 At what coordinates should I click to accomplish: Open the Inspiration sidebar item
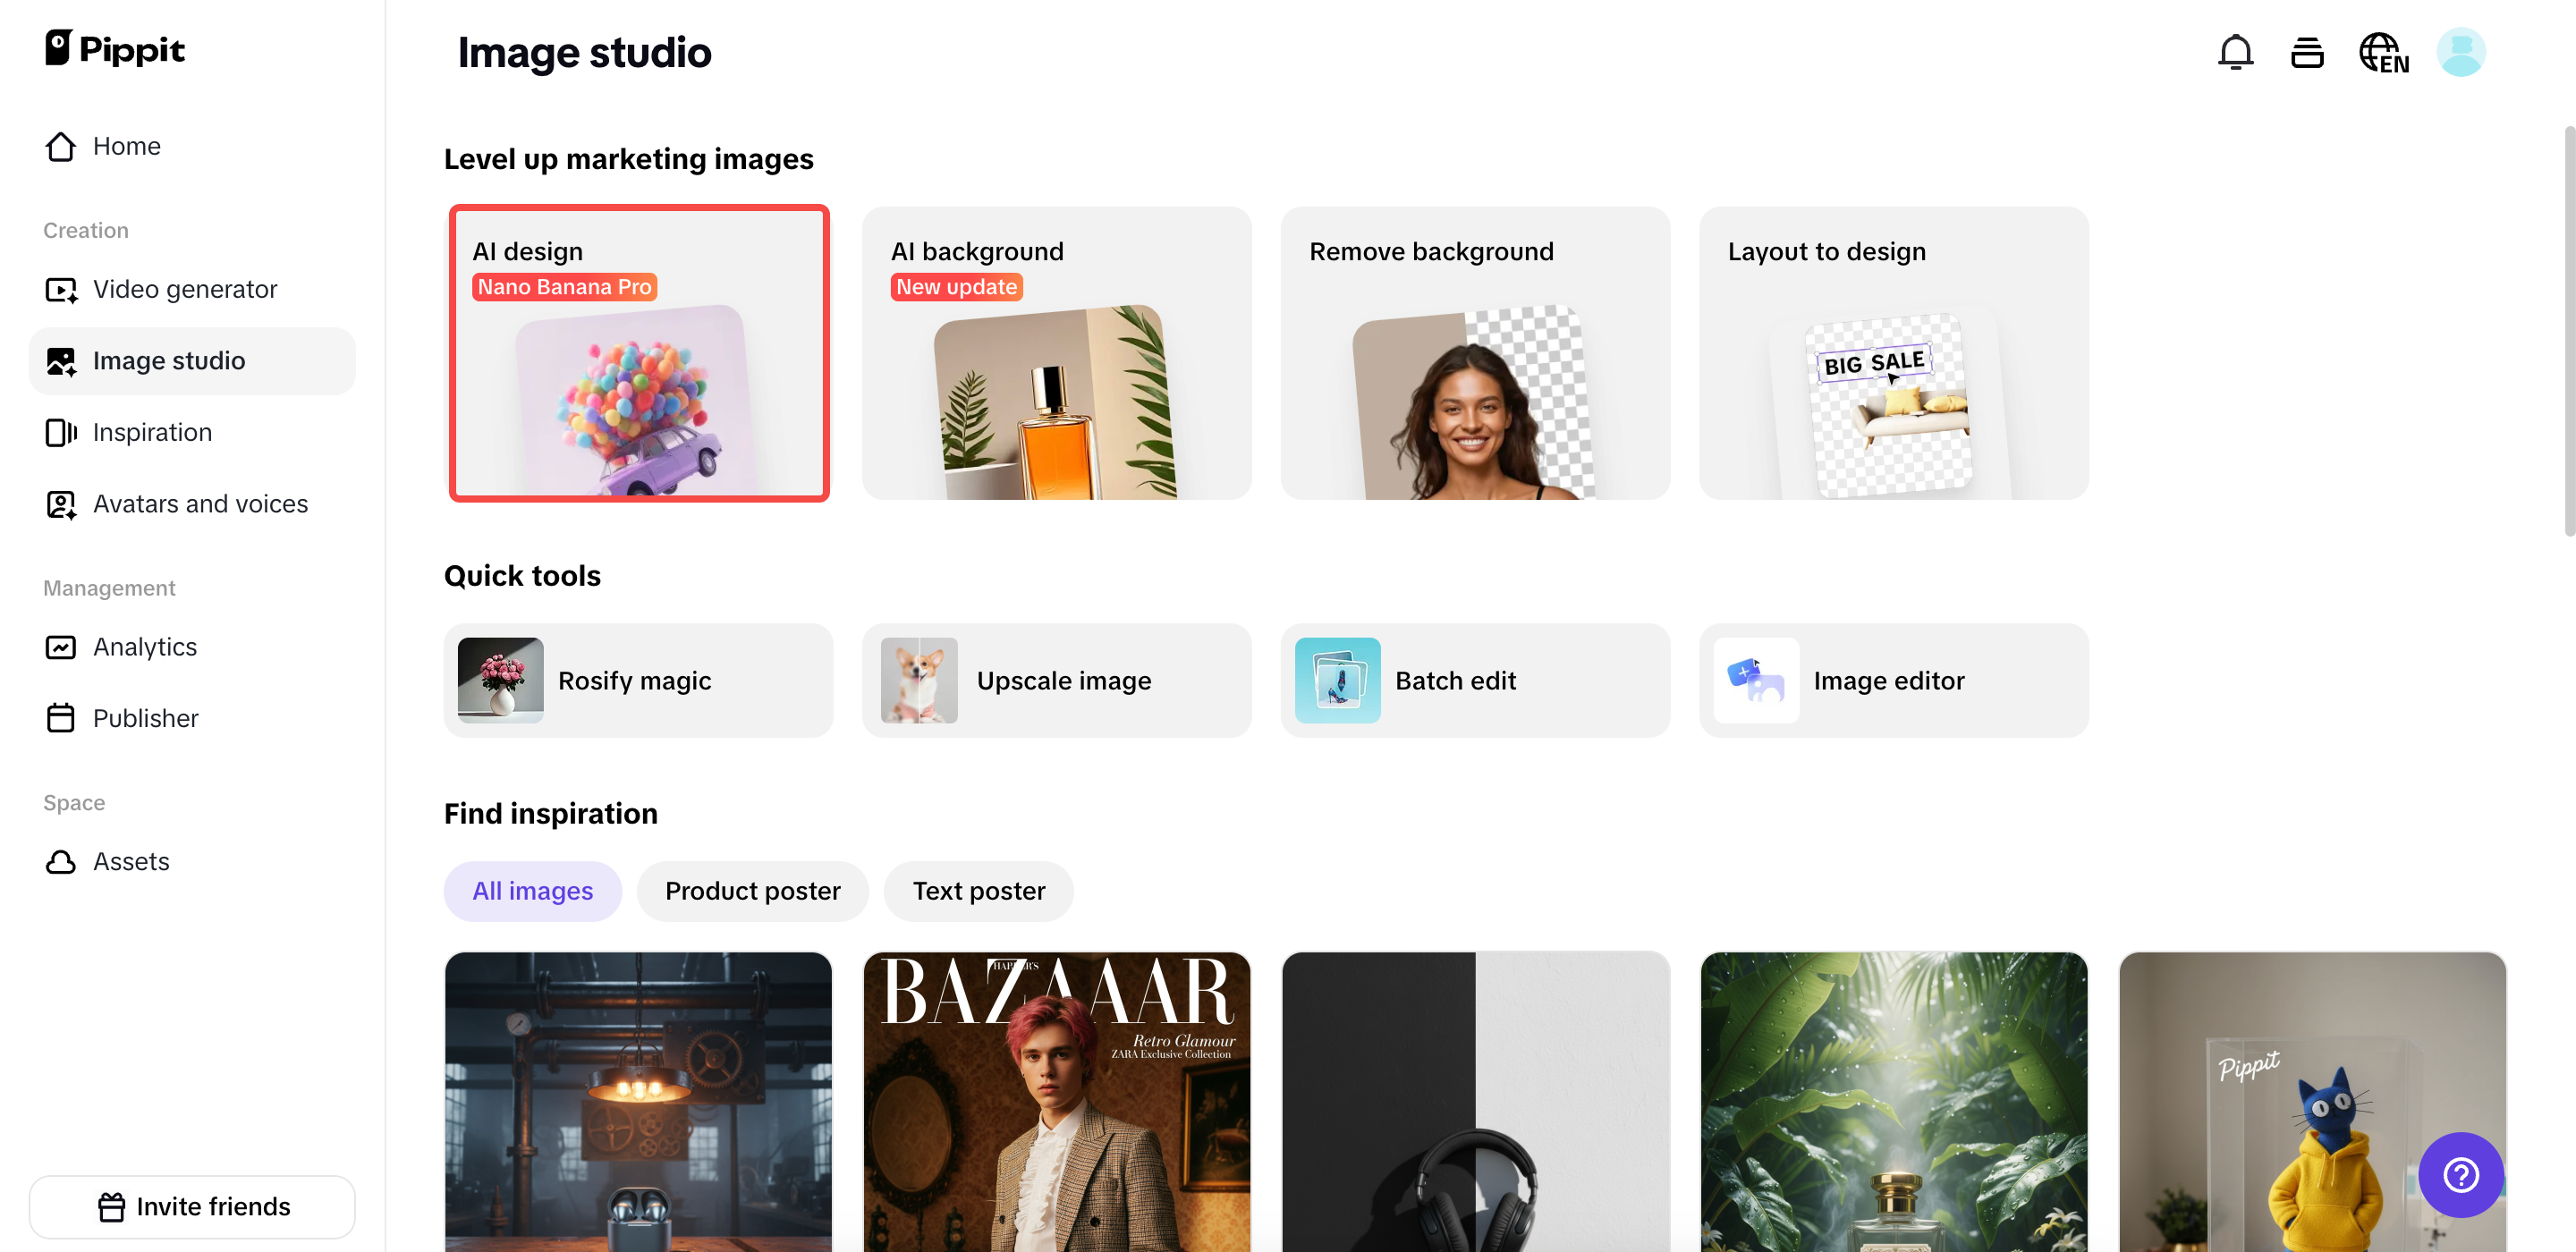tap(152, 432)
